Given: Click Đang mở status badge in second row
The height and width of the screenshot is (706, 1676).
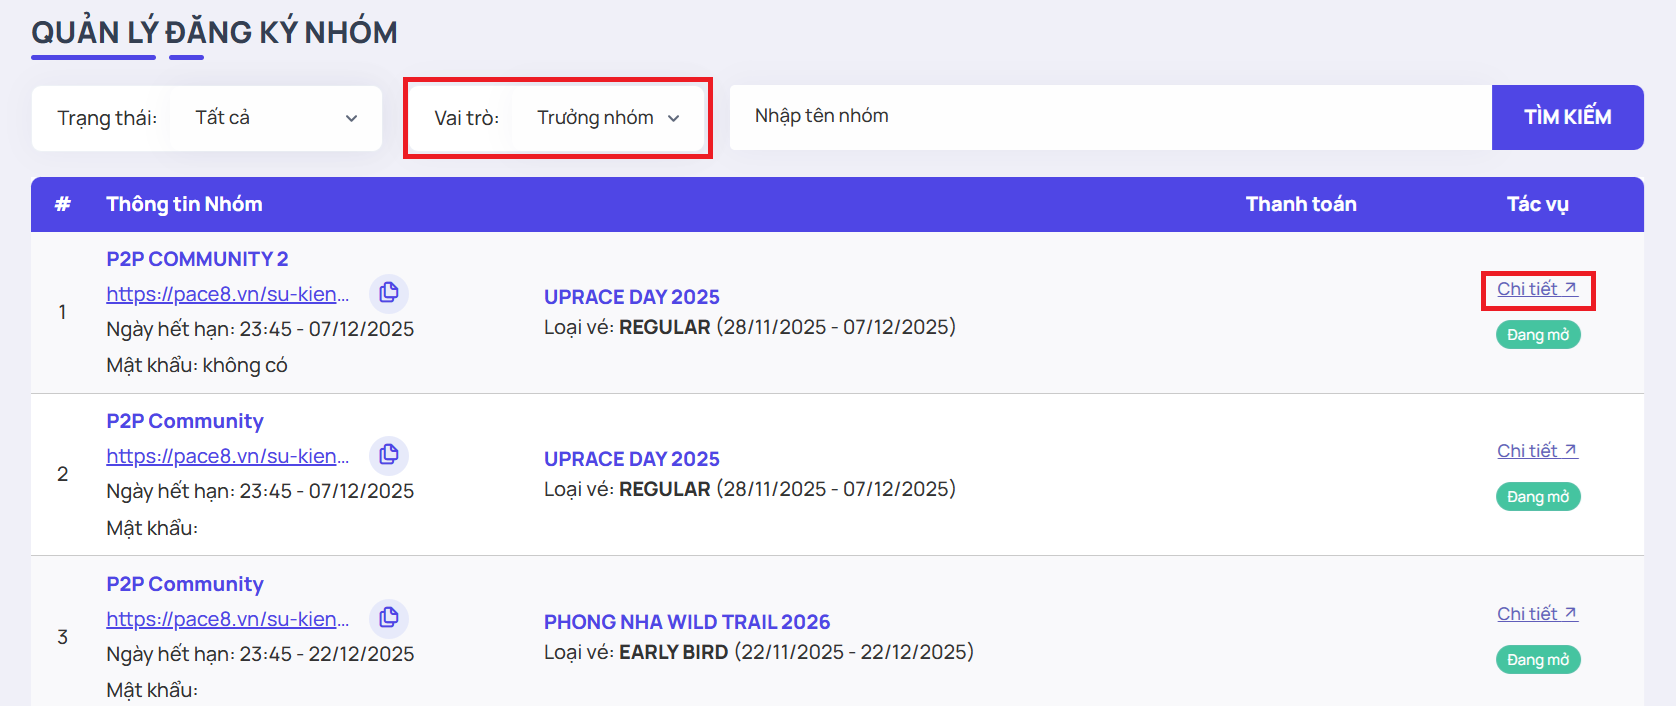Looking at the screenshot, I should pyautogui.click(x=1537, y=497).
